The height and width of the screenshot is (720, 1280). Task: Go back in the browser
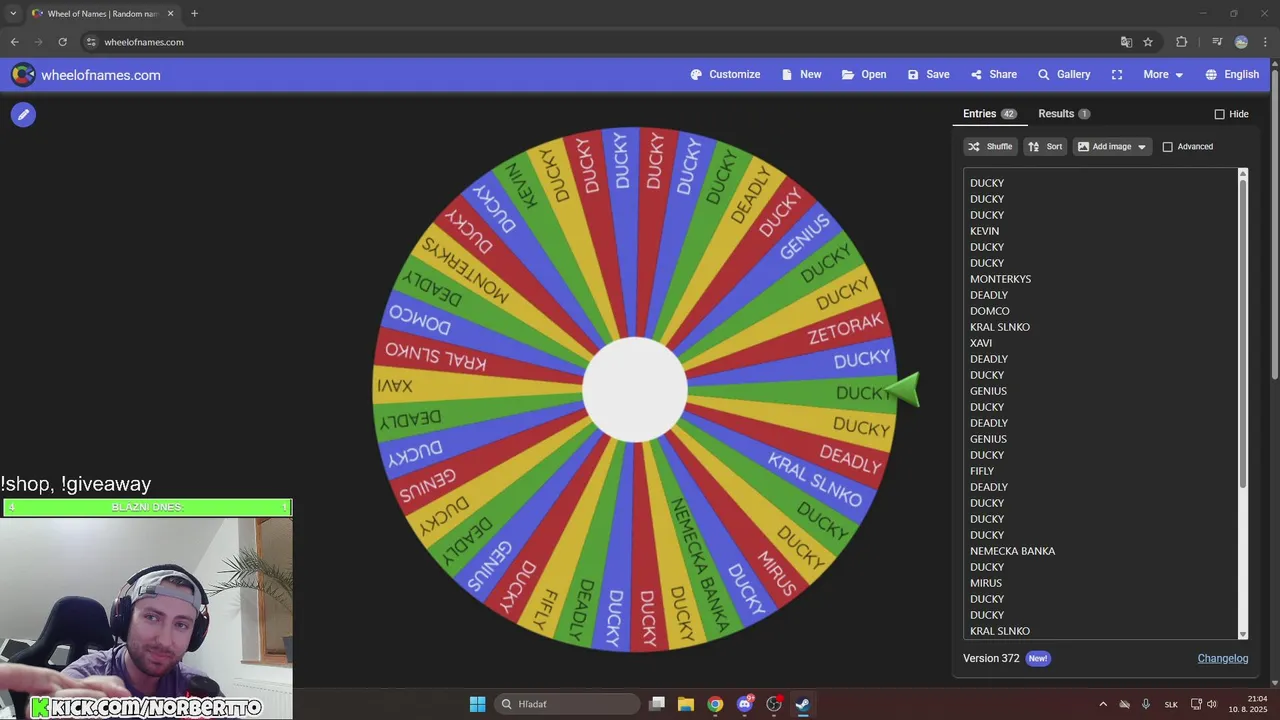(x=14, y=42)
